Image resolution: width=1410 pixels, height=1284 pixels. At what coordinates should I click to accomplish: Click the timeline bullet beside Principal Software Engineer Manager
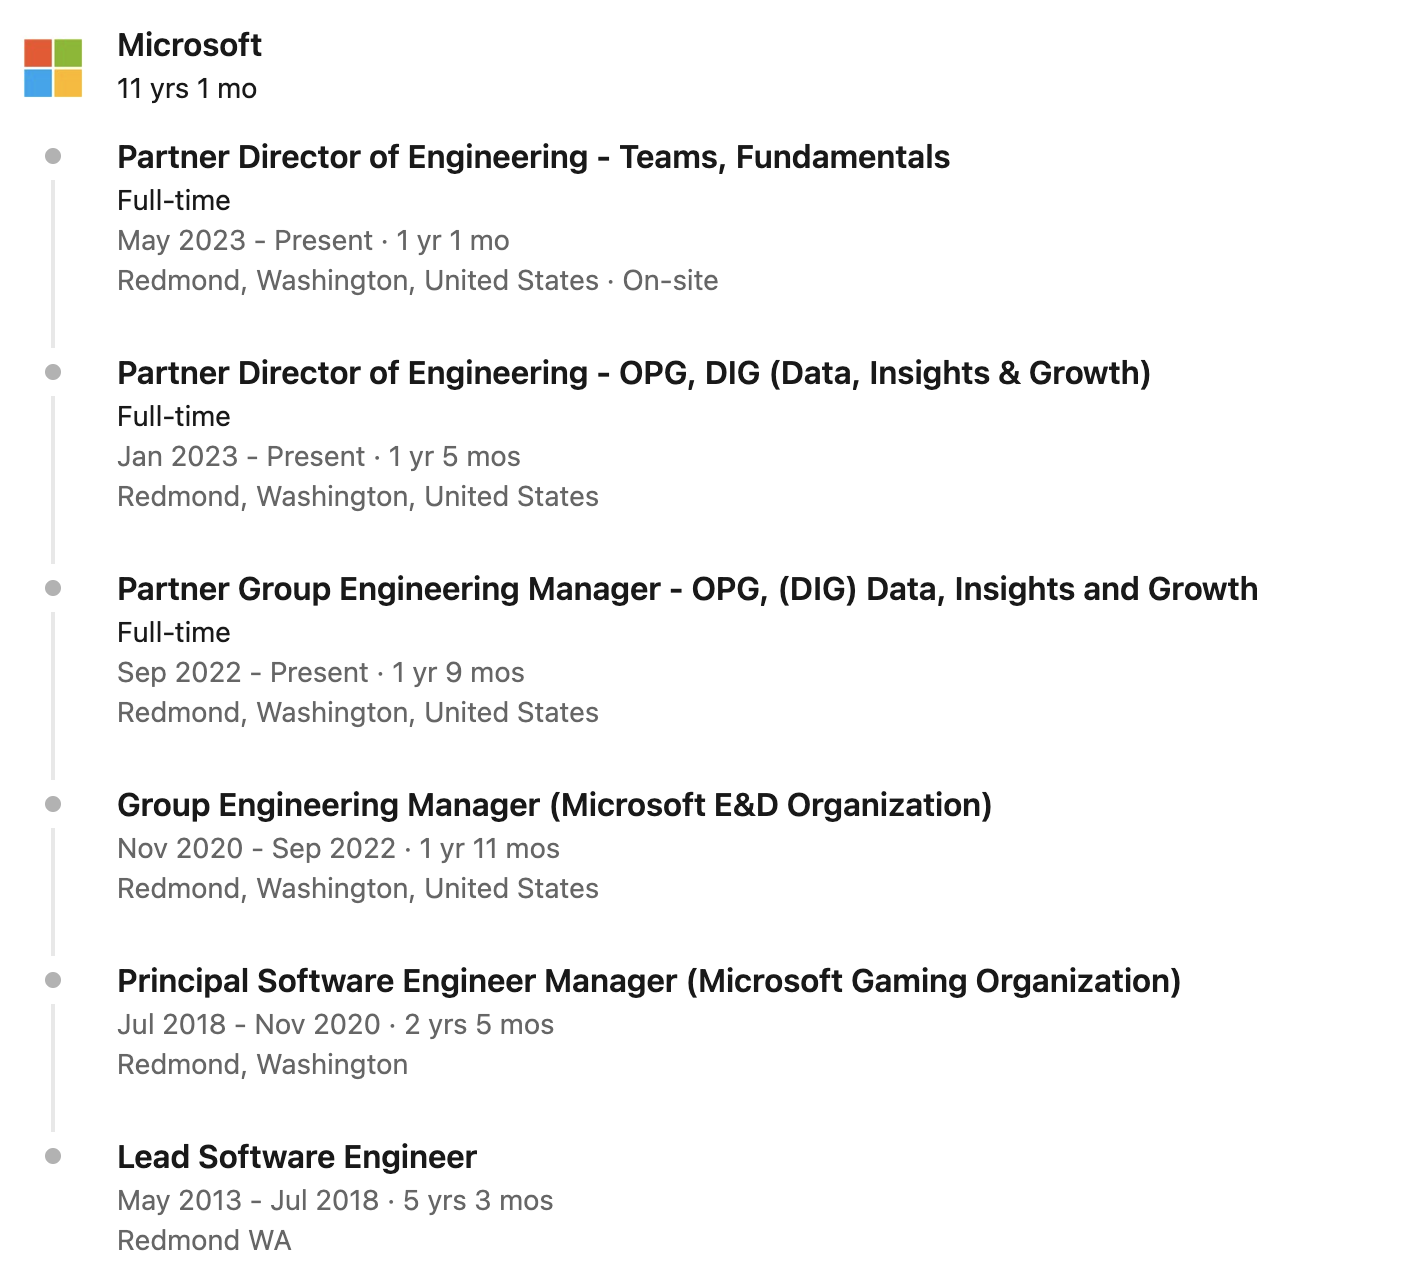[53, 980]
